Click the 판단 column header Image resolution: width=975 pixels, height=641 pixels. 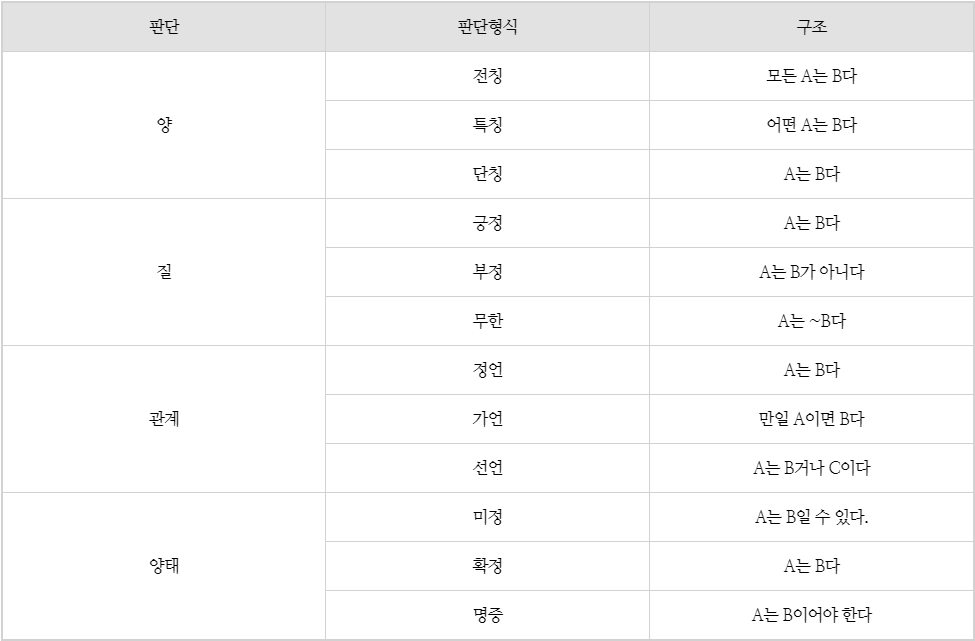tap(164, 27)
